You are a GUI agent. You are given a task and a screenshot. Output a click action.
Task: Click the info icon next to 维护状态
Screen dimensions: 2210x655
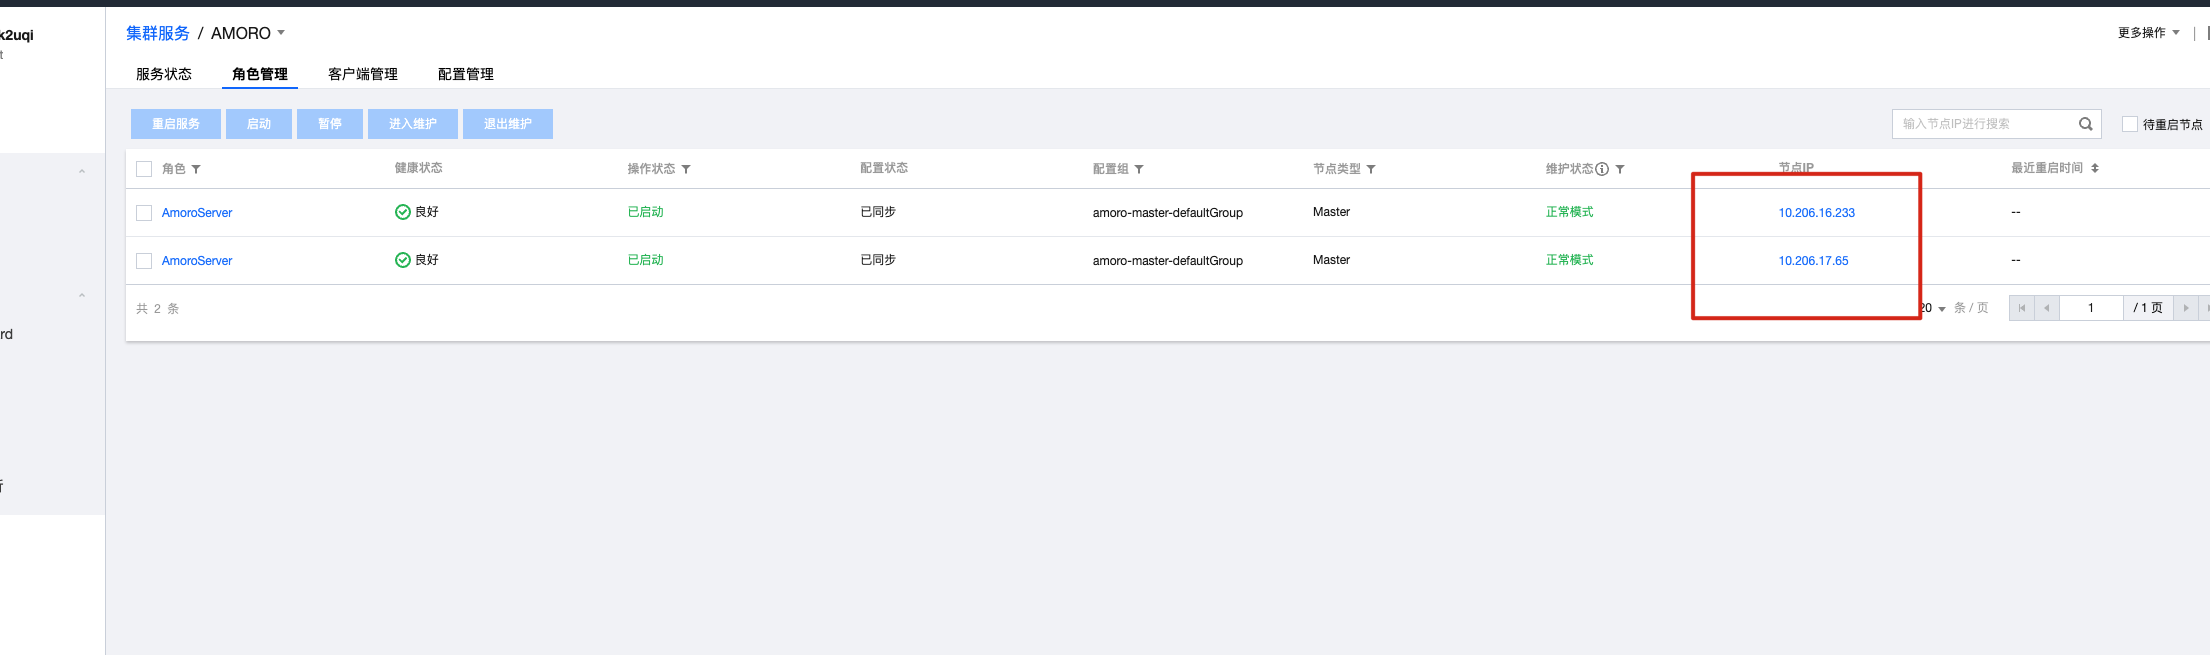(1602, 169)
